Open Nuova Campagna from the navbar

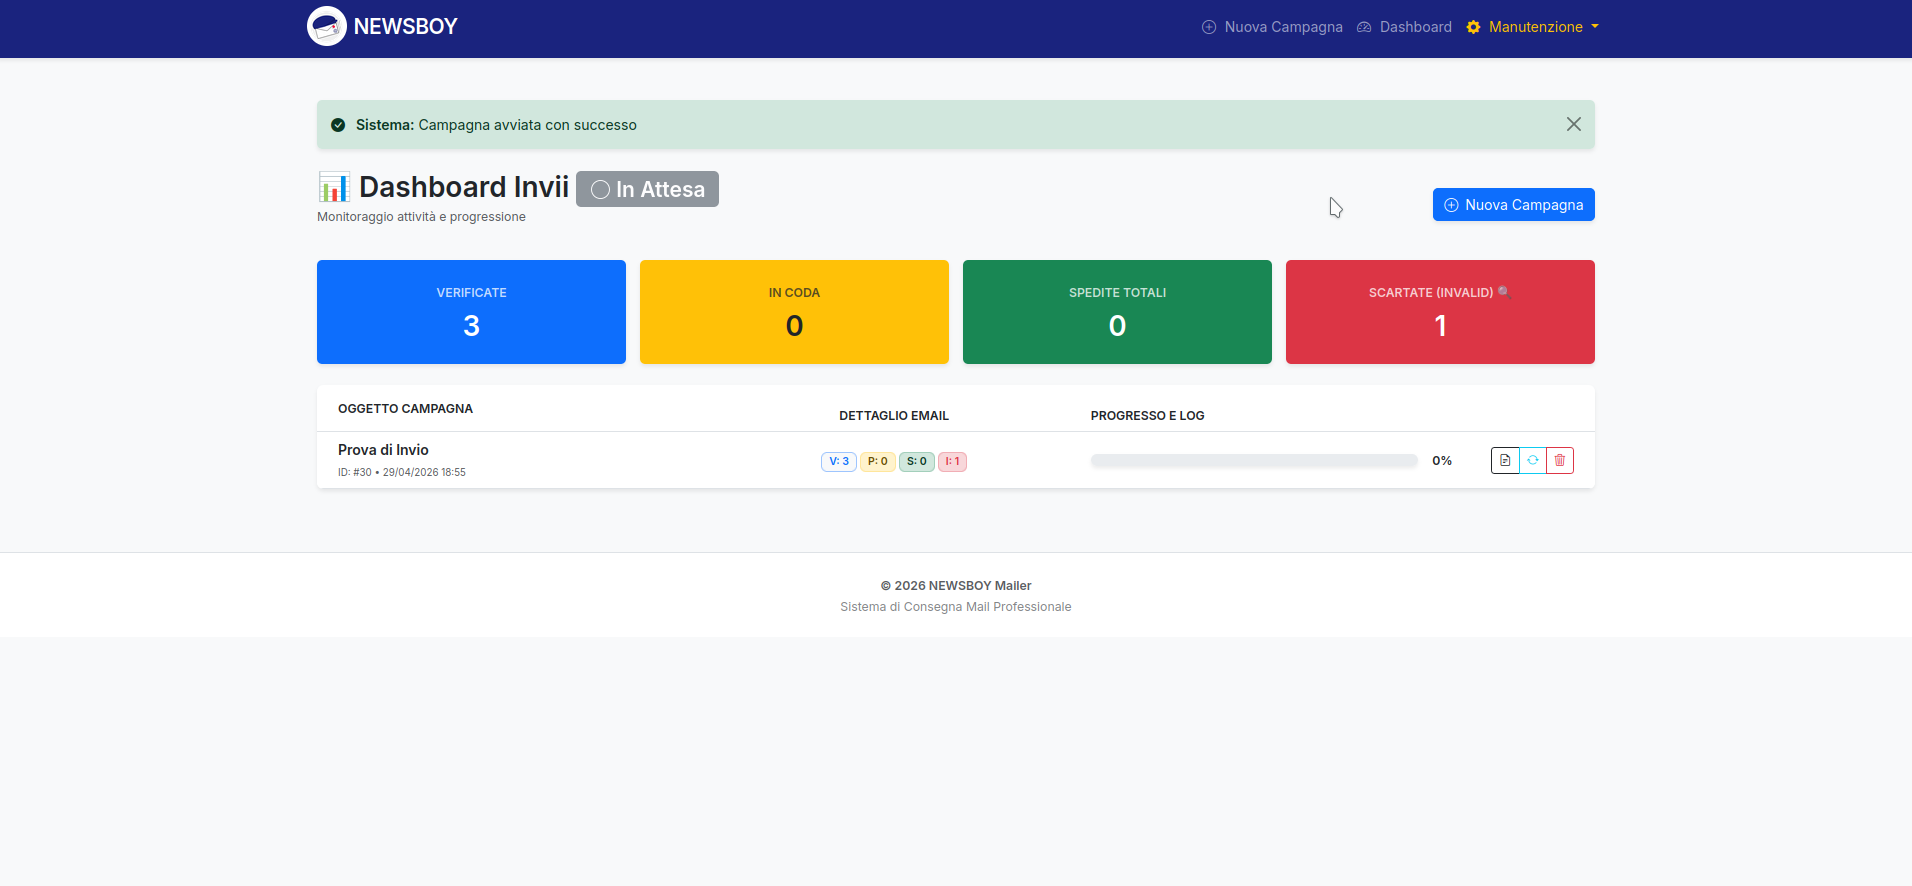point(1272,27)
